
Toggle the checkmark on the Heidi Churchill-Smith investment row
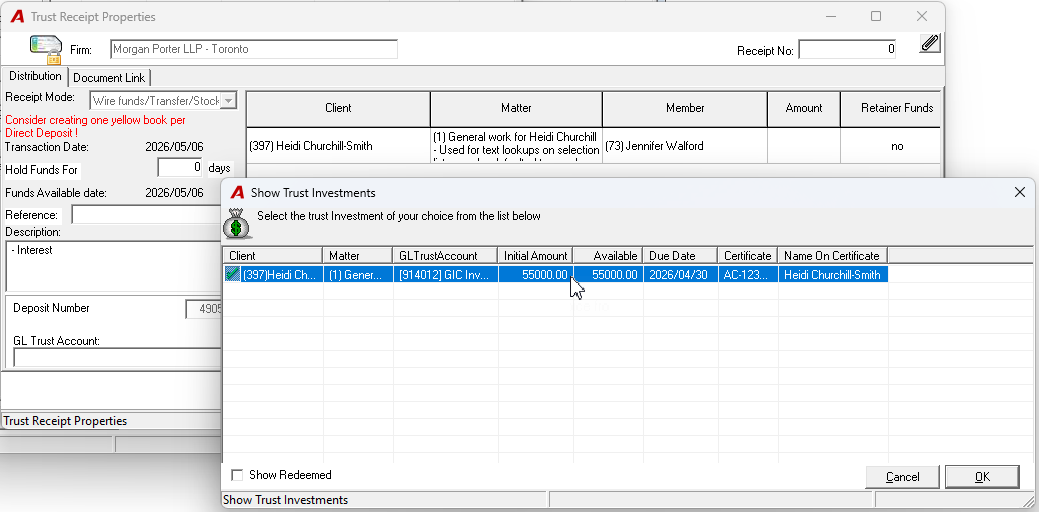click(x=232, y=274)
